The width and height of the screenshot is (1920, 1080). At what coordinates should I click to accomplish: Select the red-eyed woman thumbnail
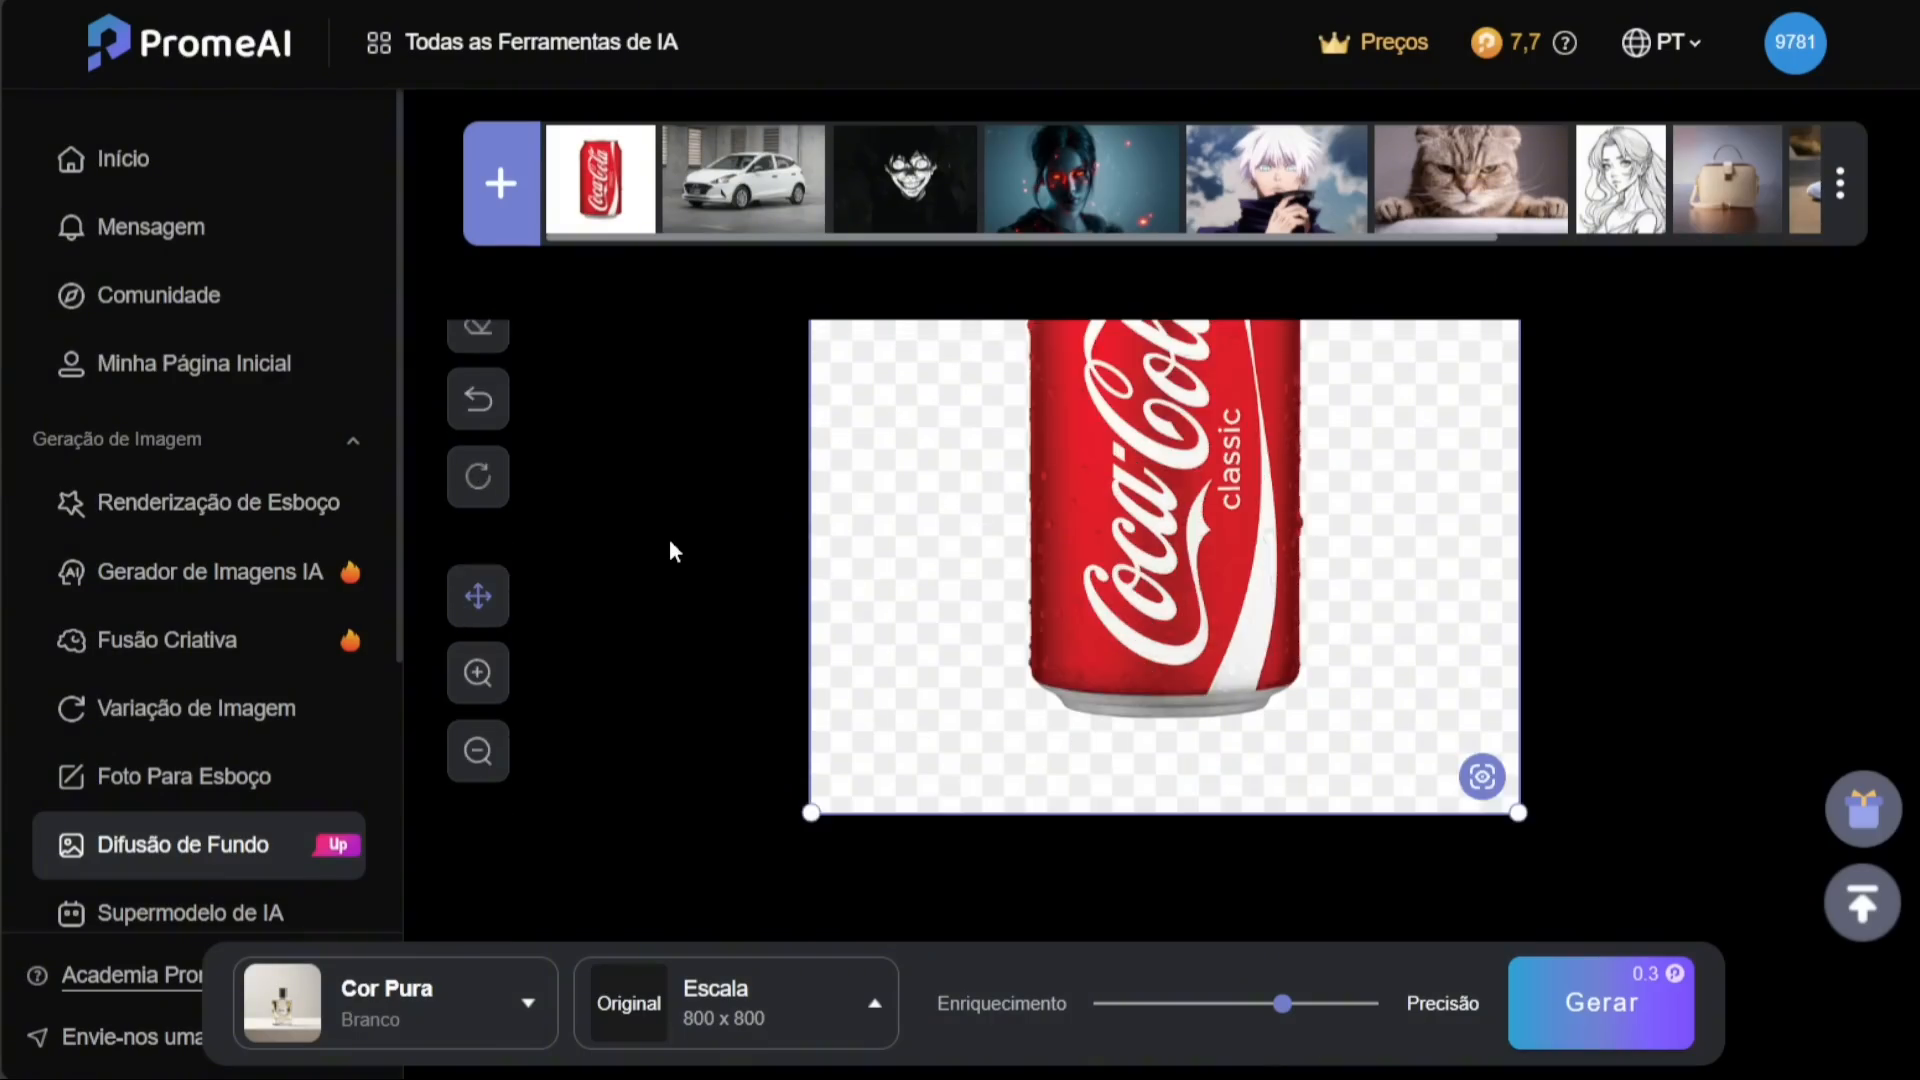point(1082,179)
